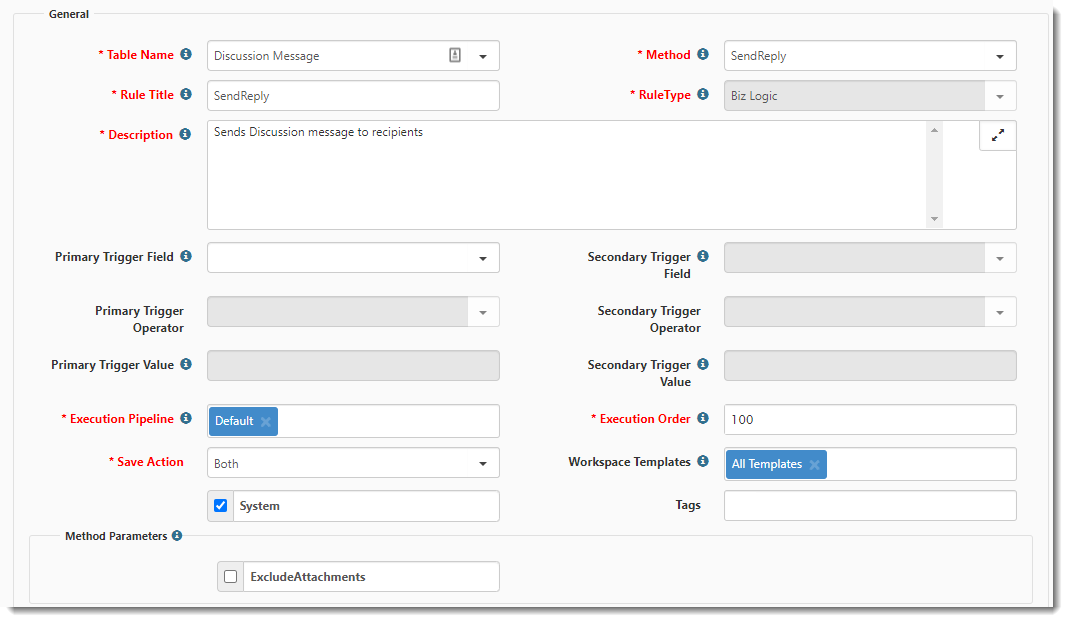Click the info icon beside Table Name

coord(186,55)
